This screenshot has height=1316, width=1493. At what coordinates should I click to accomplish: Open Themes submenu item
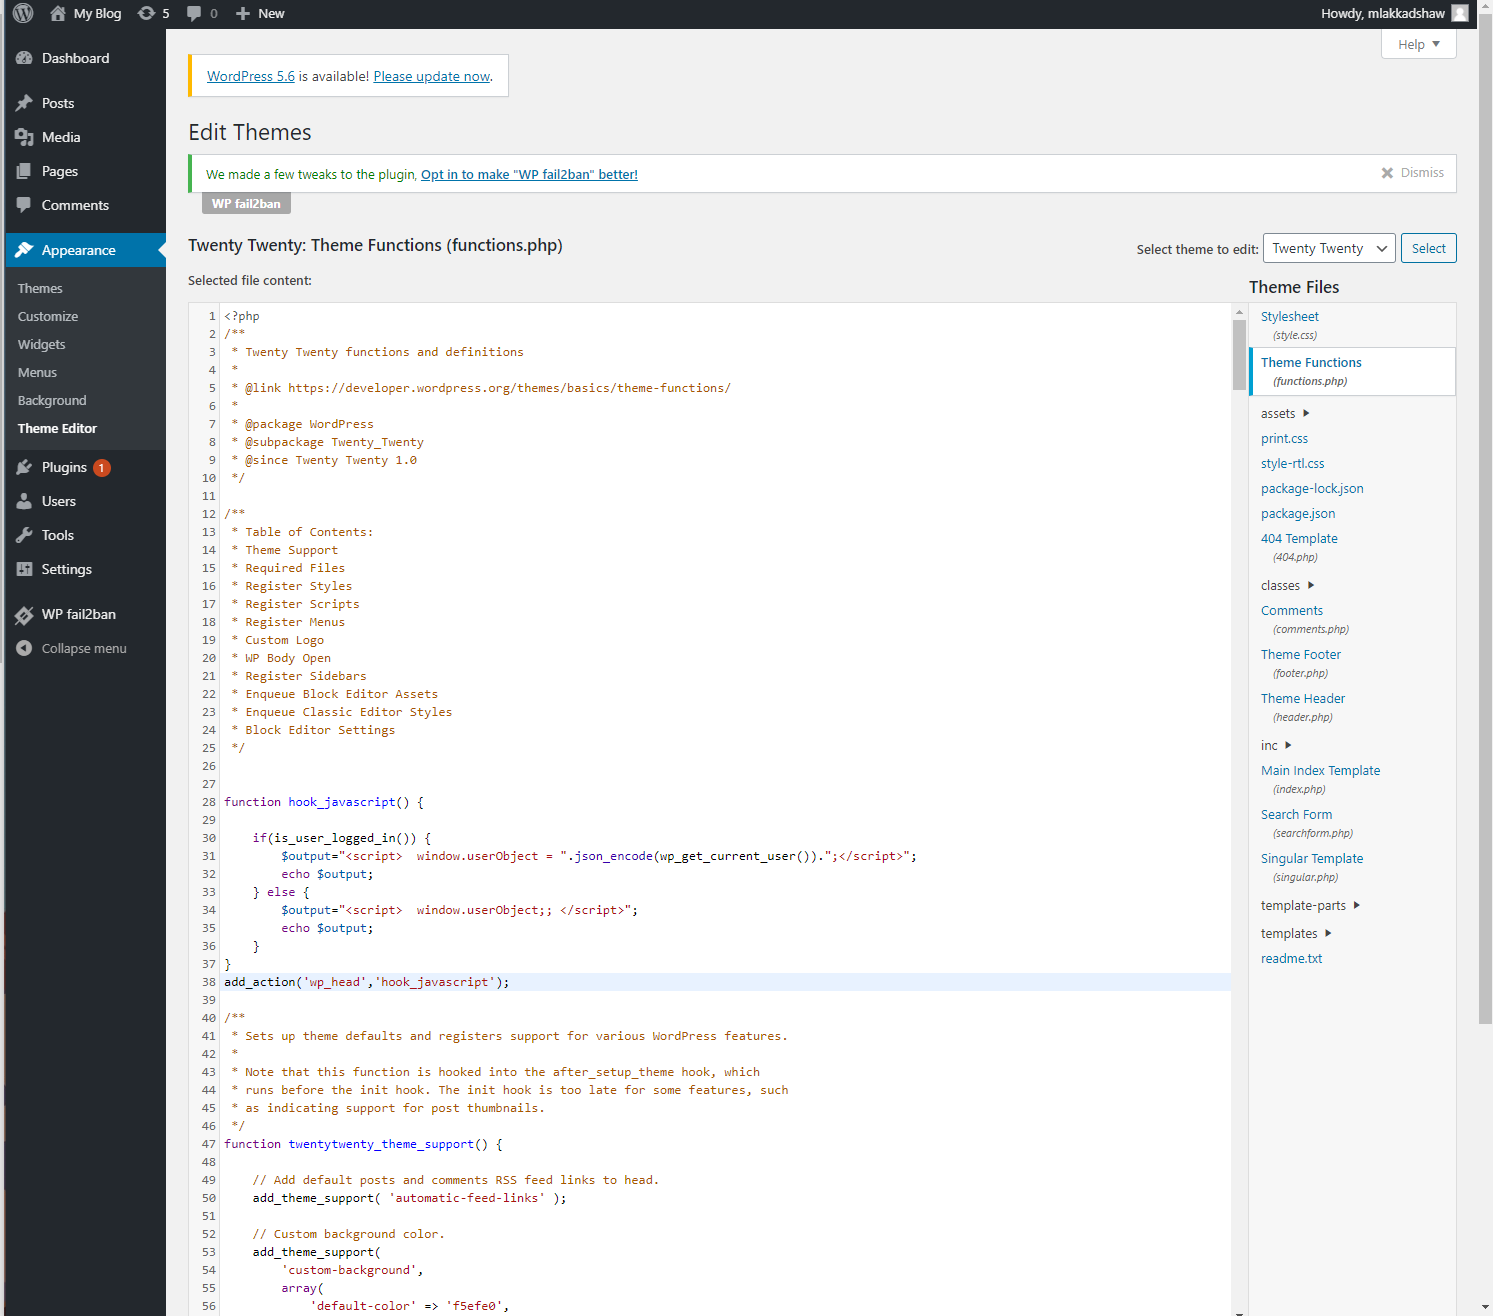[x=40, y=288]
